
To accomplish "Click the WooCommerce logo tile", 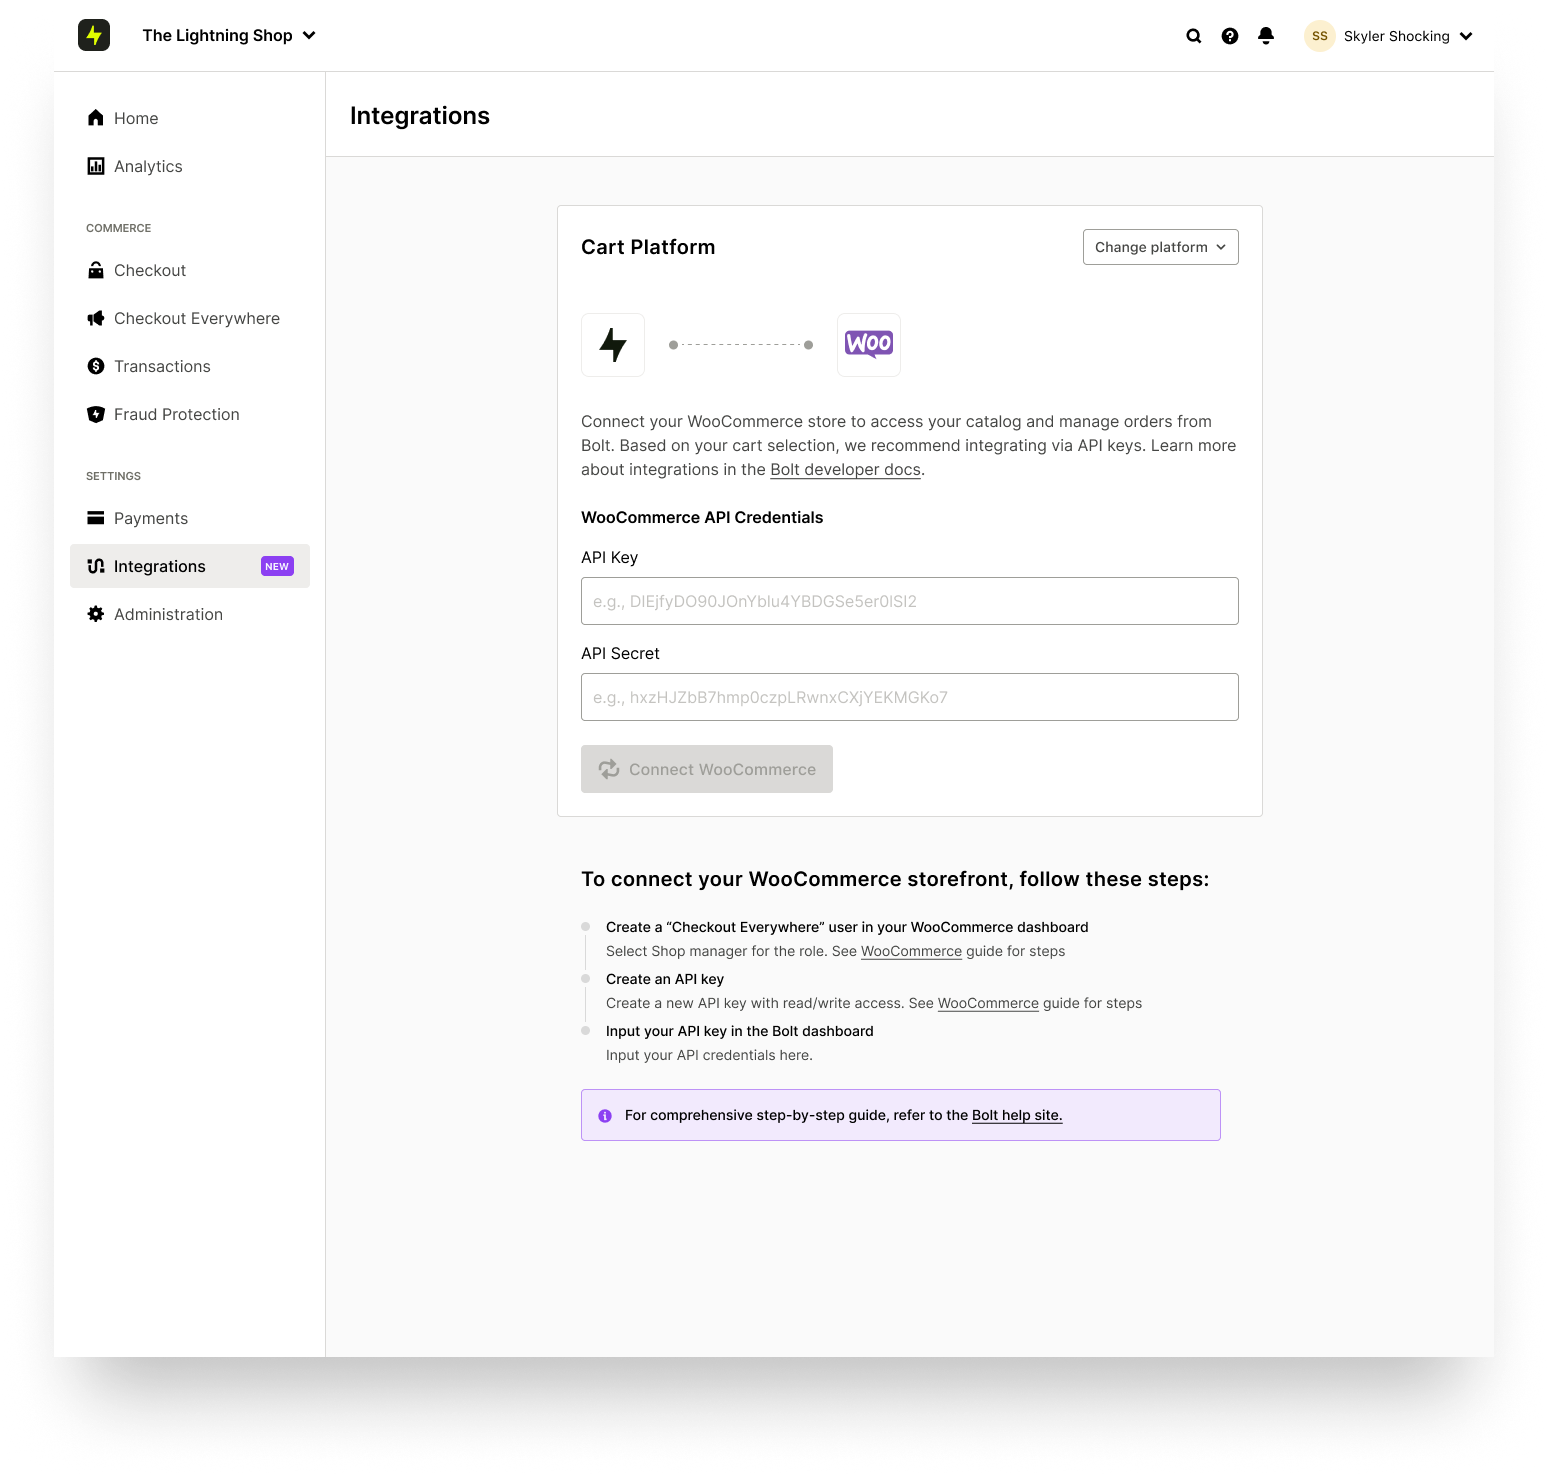I will [x=869, y=345].
